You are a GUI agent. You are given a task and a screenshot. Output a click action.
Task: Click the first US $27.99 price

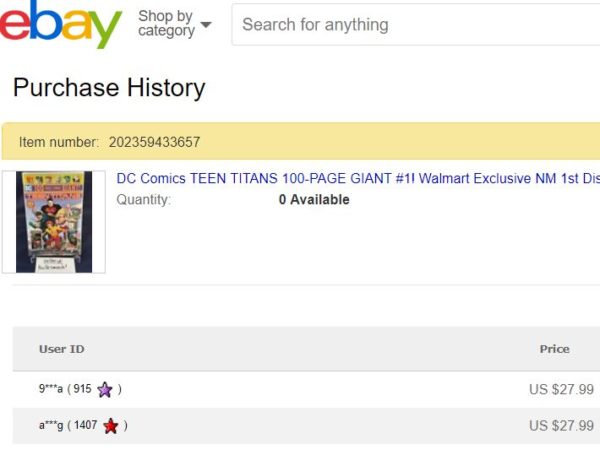(561, 389)
